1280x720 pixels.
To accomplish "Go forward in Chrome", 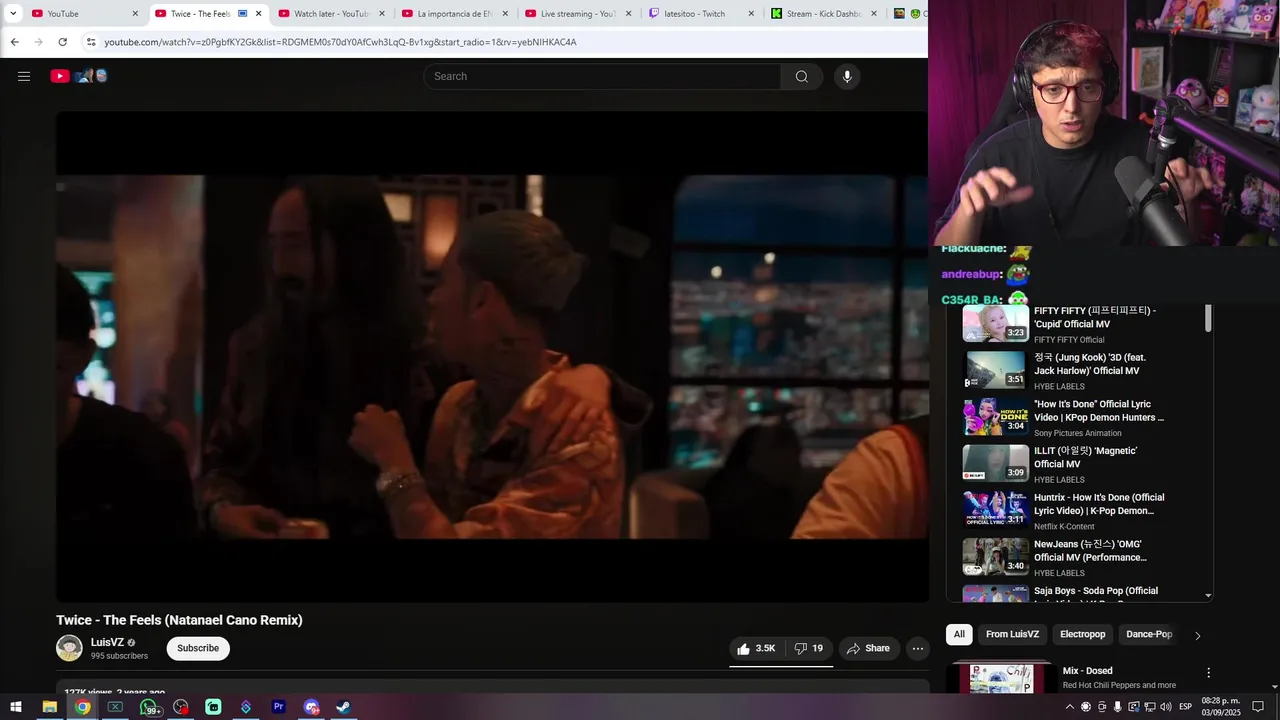I will tap(38, 42).
